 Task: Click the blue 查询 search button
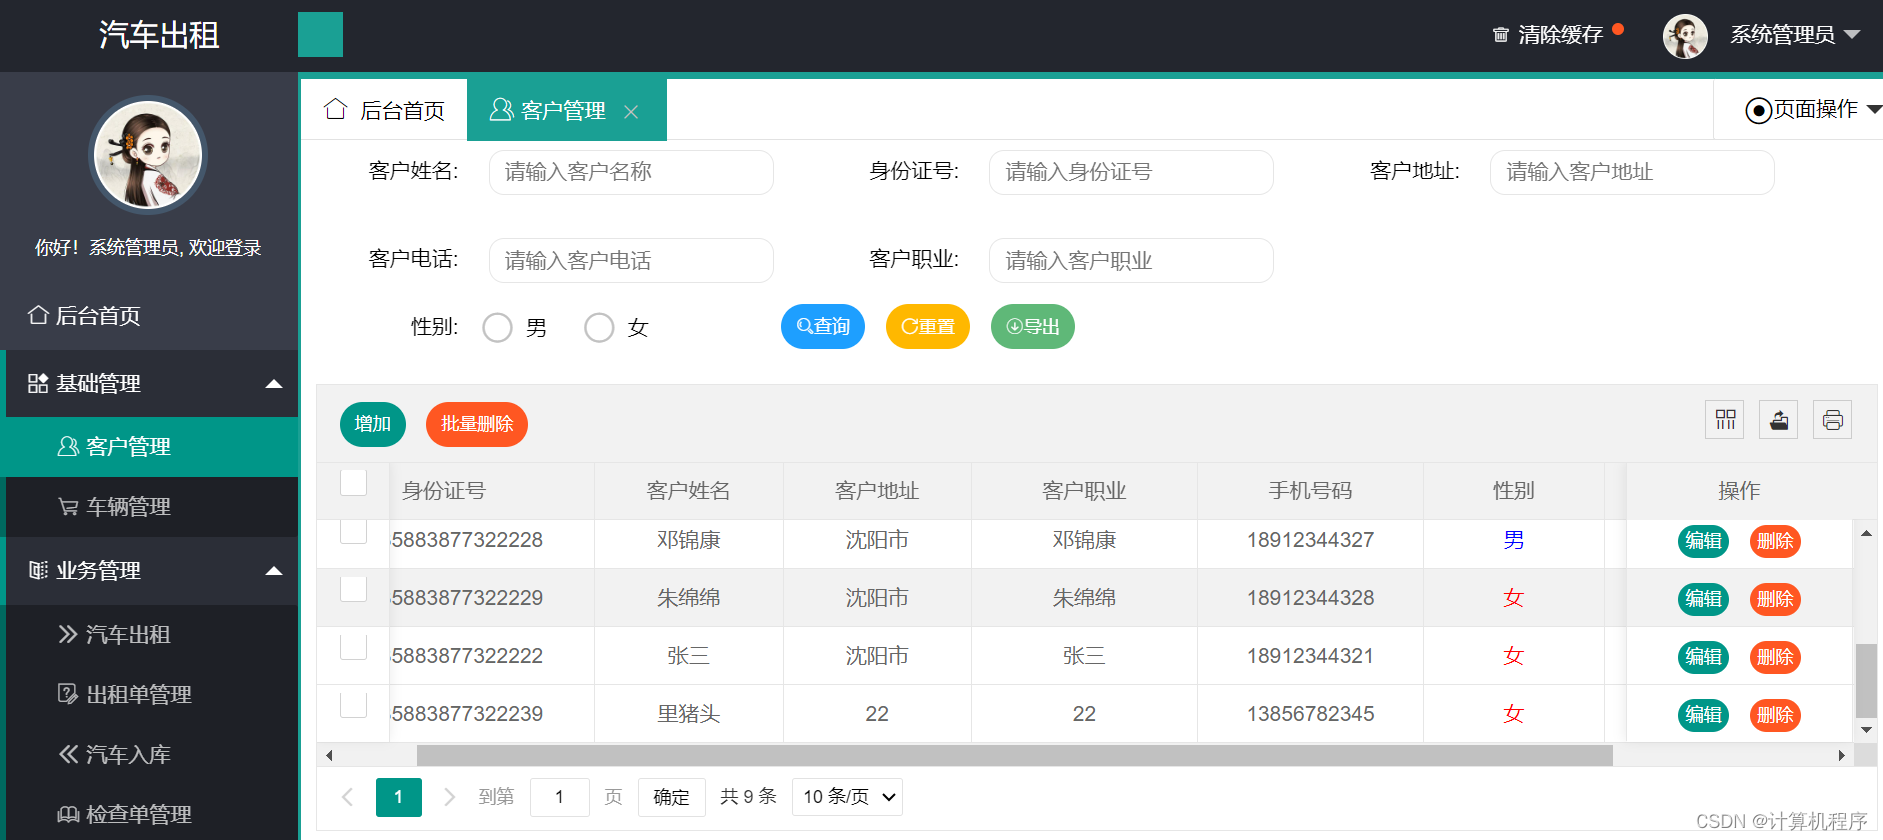click(823, 327)
